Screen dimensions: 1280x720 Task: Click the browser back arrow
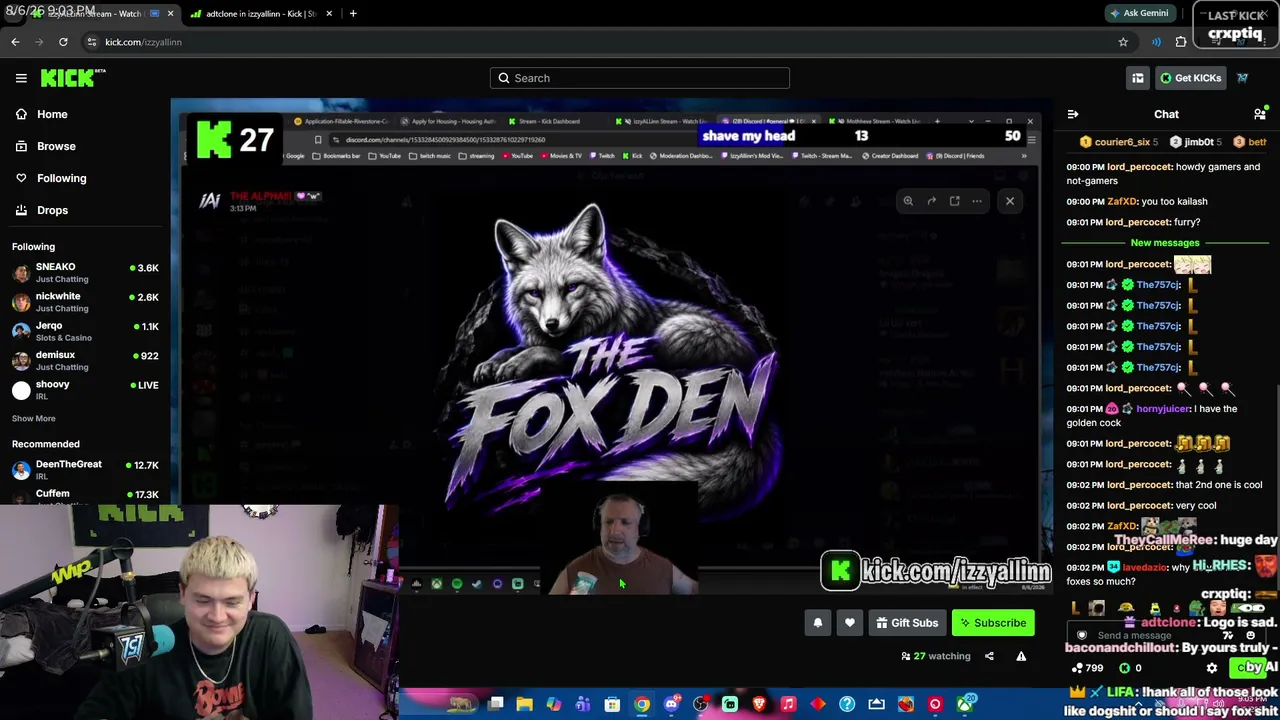(15, 42)
